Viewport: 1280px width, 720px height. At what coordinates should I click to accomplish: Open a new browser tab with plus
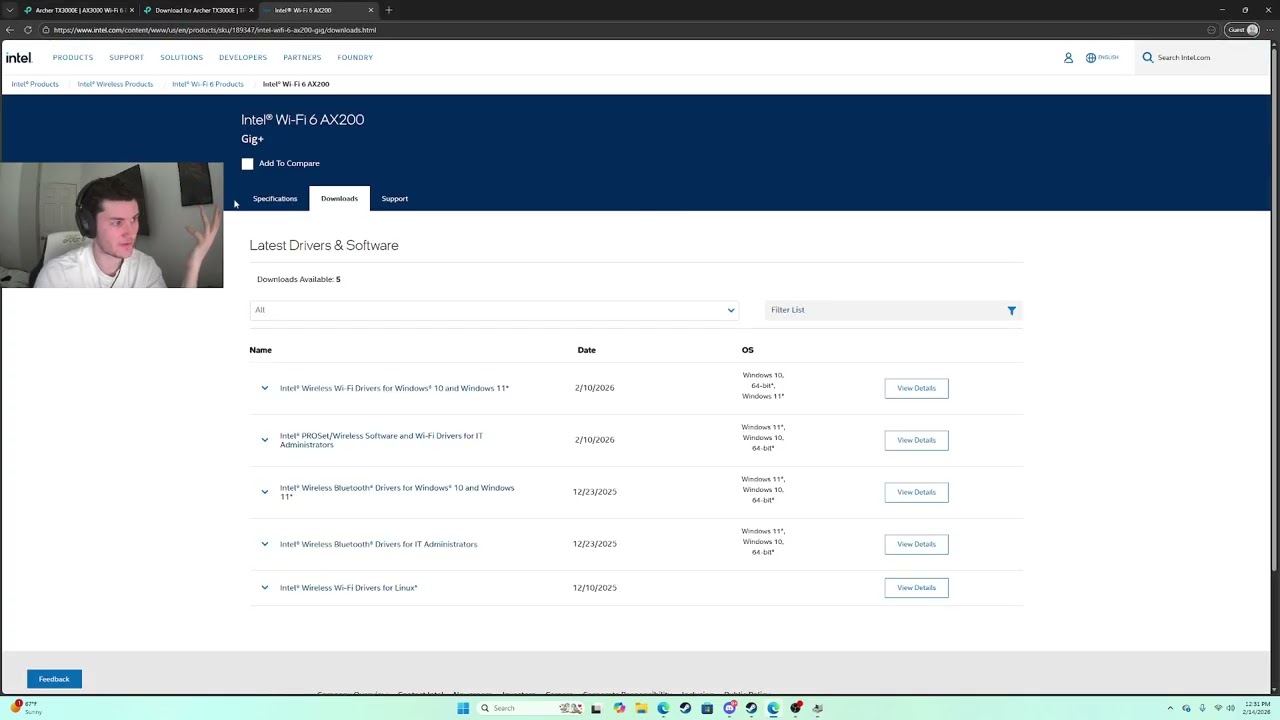click(389, 10)
